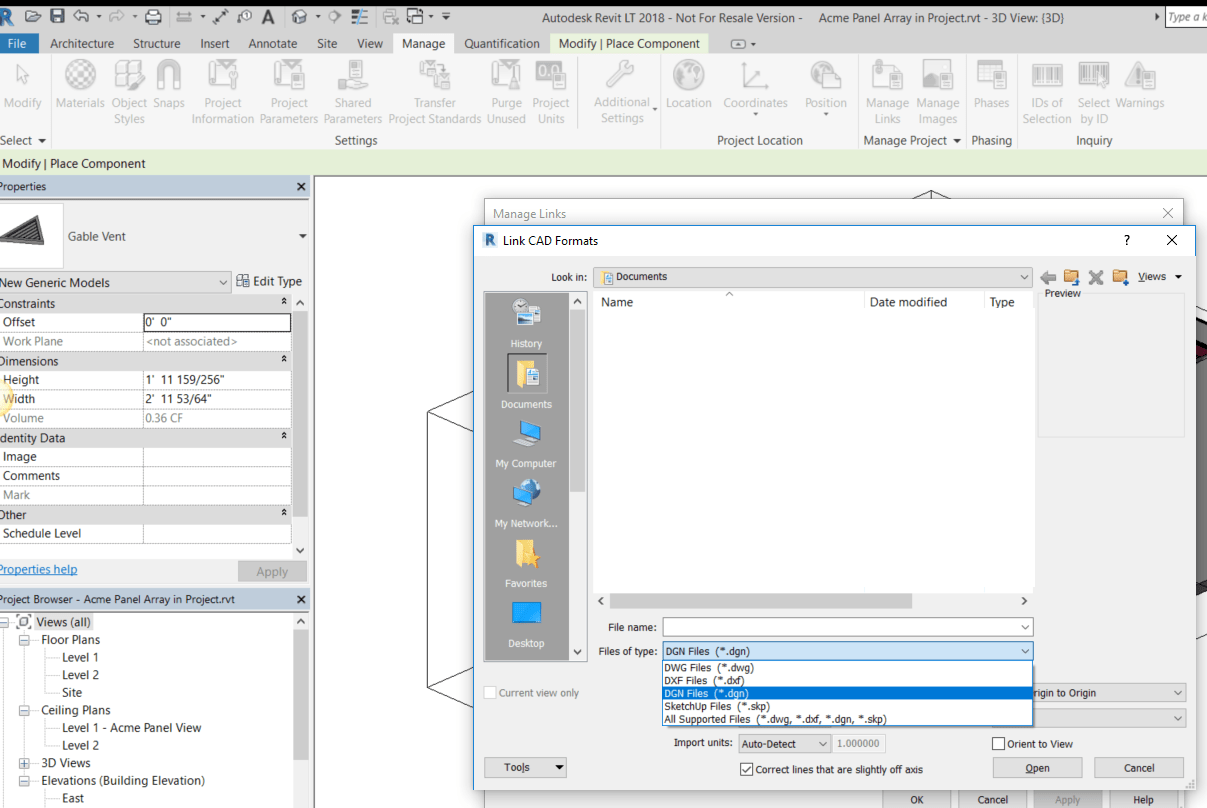Open the Properties help link
This screenshot has height=808, width=1207.
tap(38, 569)
